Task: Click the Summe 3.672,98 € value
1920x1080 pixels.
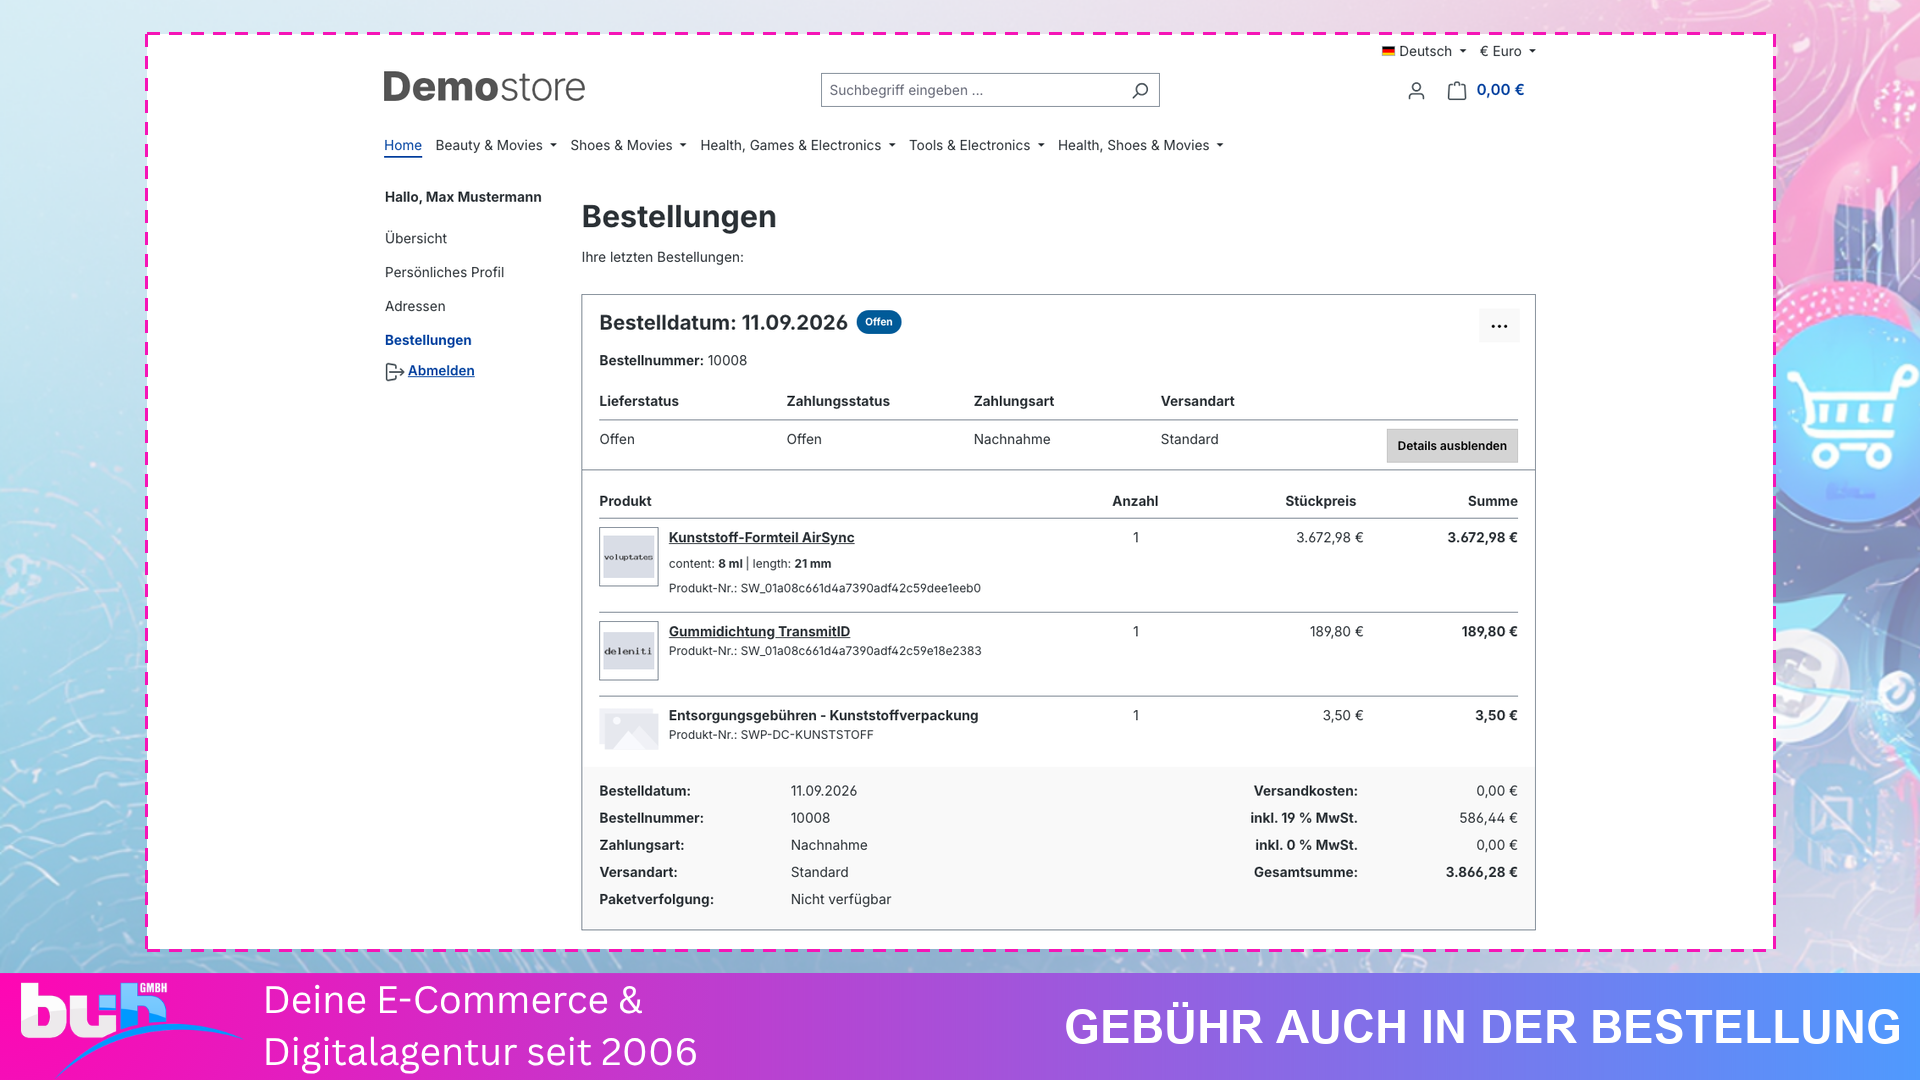Action: tap(1482, 538)
